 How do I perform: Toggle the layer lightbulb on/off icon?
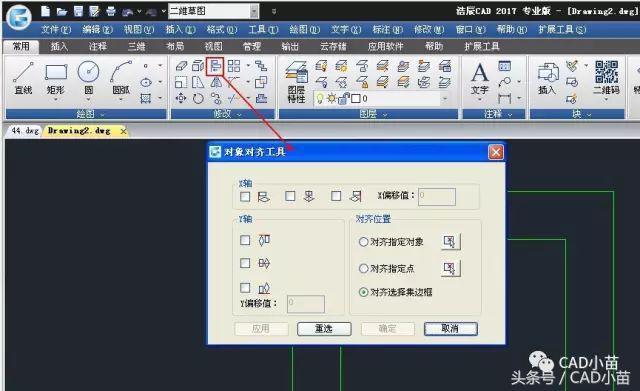click(x=320, y=98)
